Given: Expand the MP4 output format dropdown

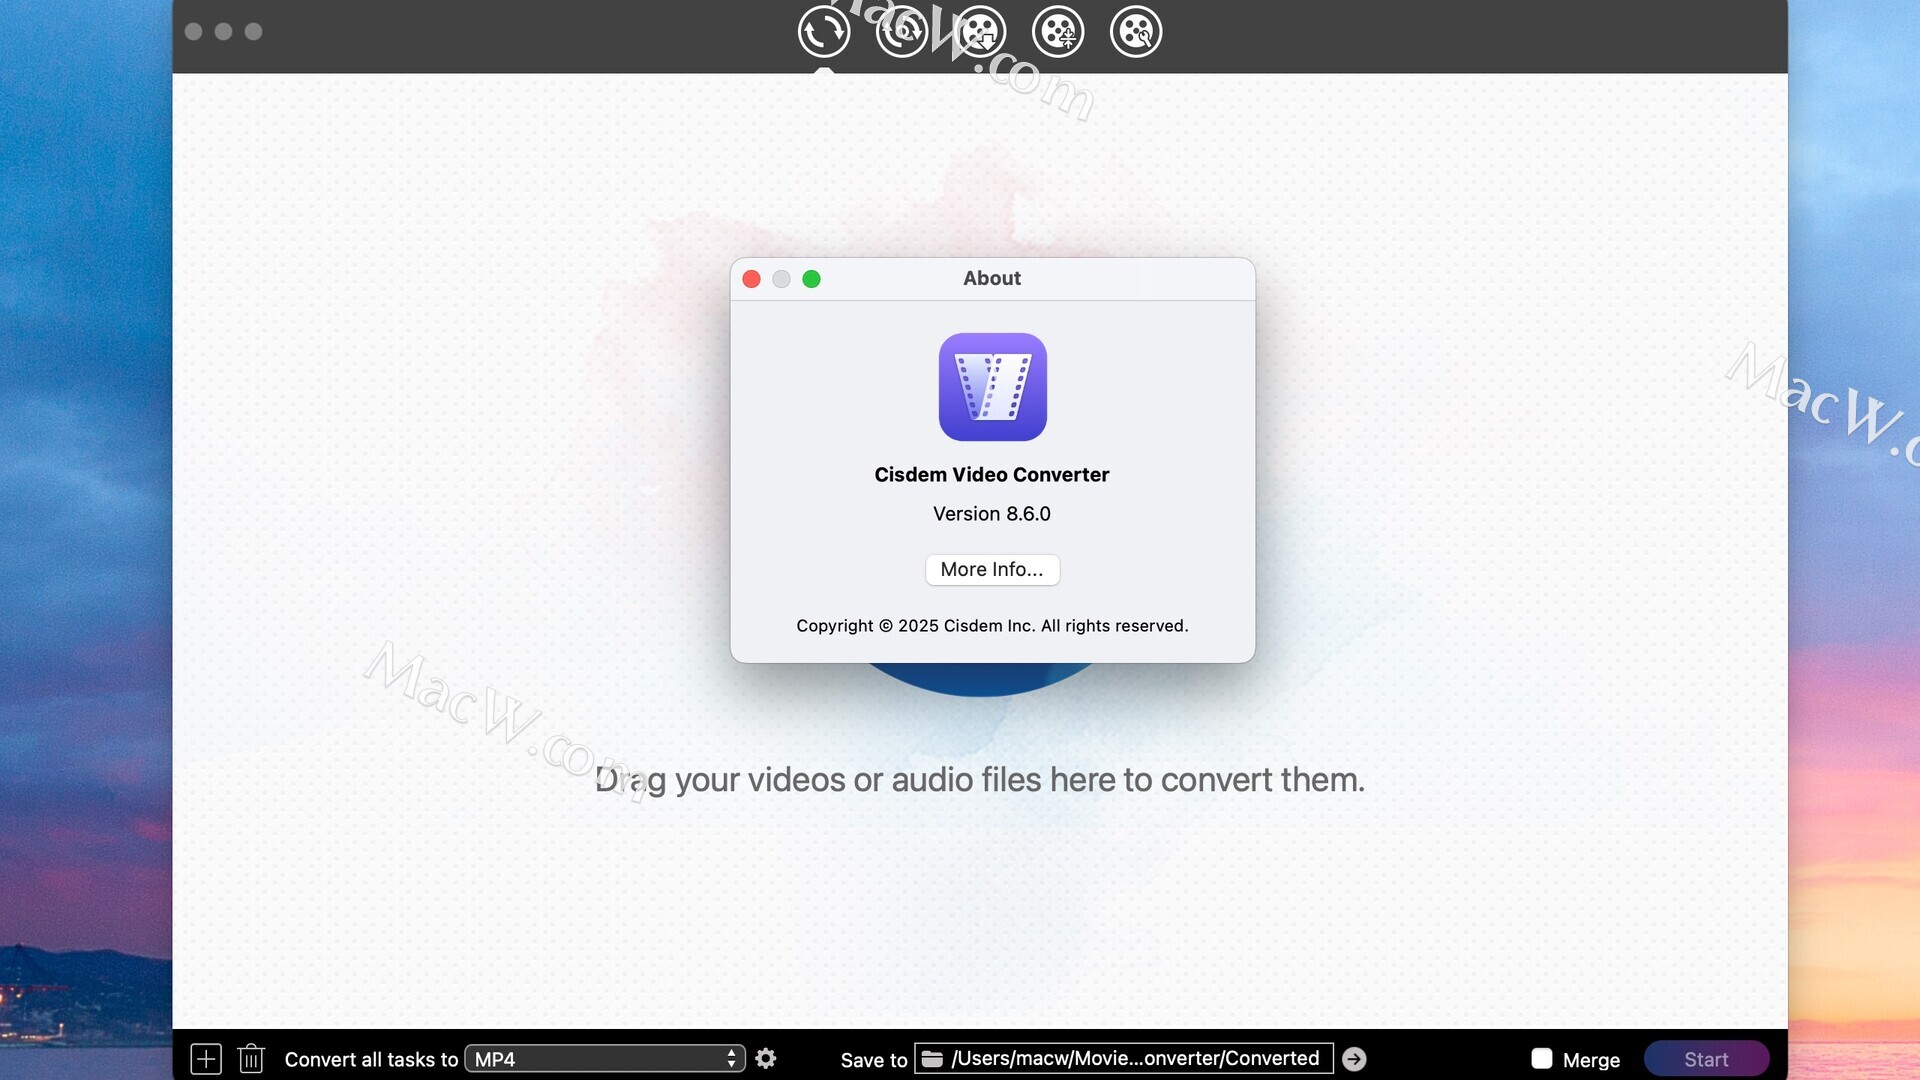Looking at the screenshot, I should (x=605, y=1059).
